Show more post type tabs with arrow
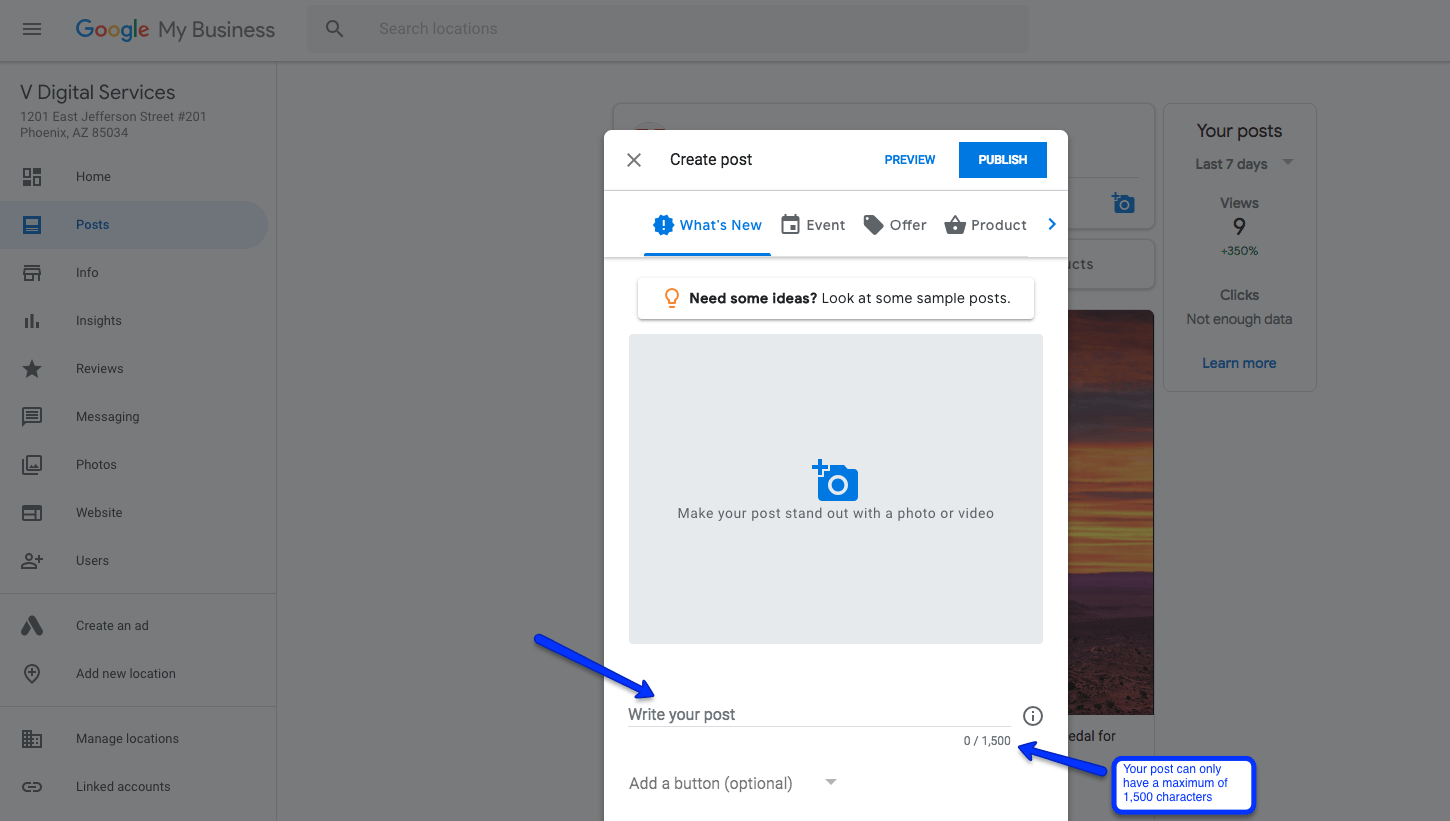This screenshot has width=1450, height=821. coord(1051,225)
